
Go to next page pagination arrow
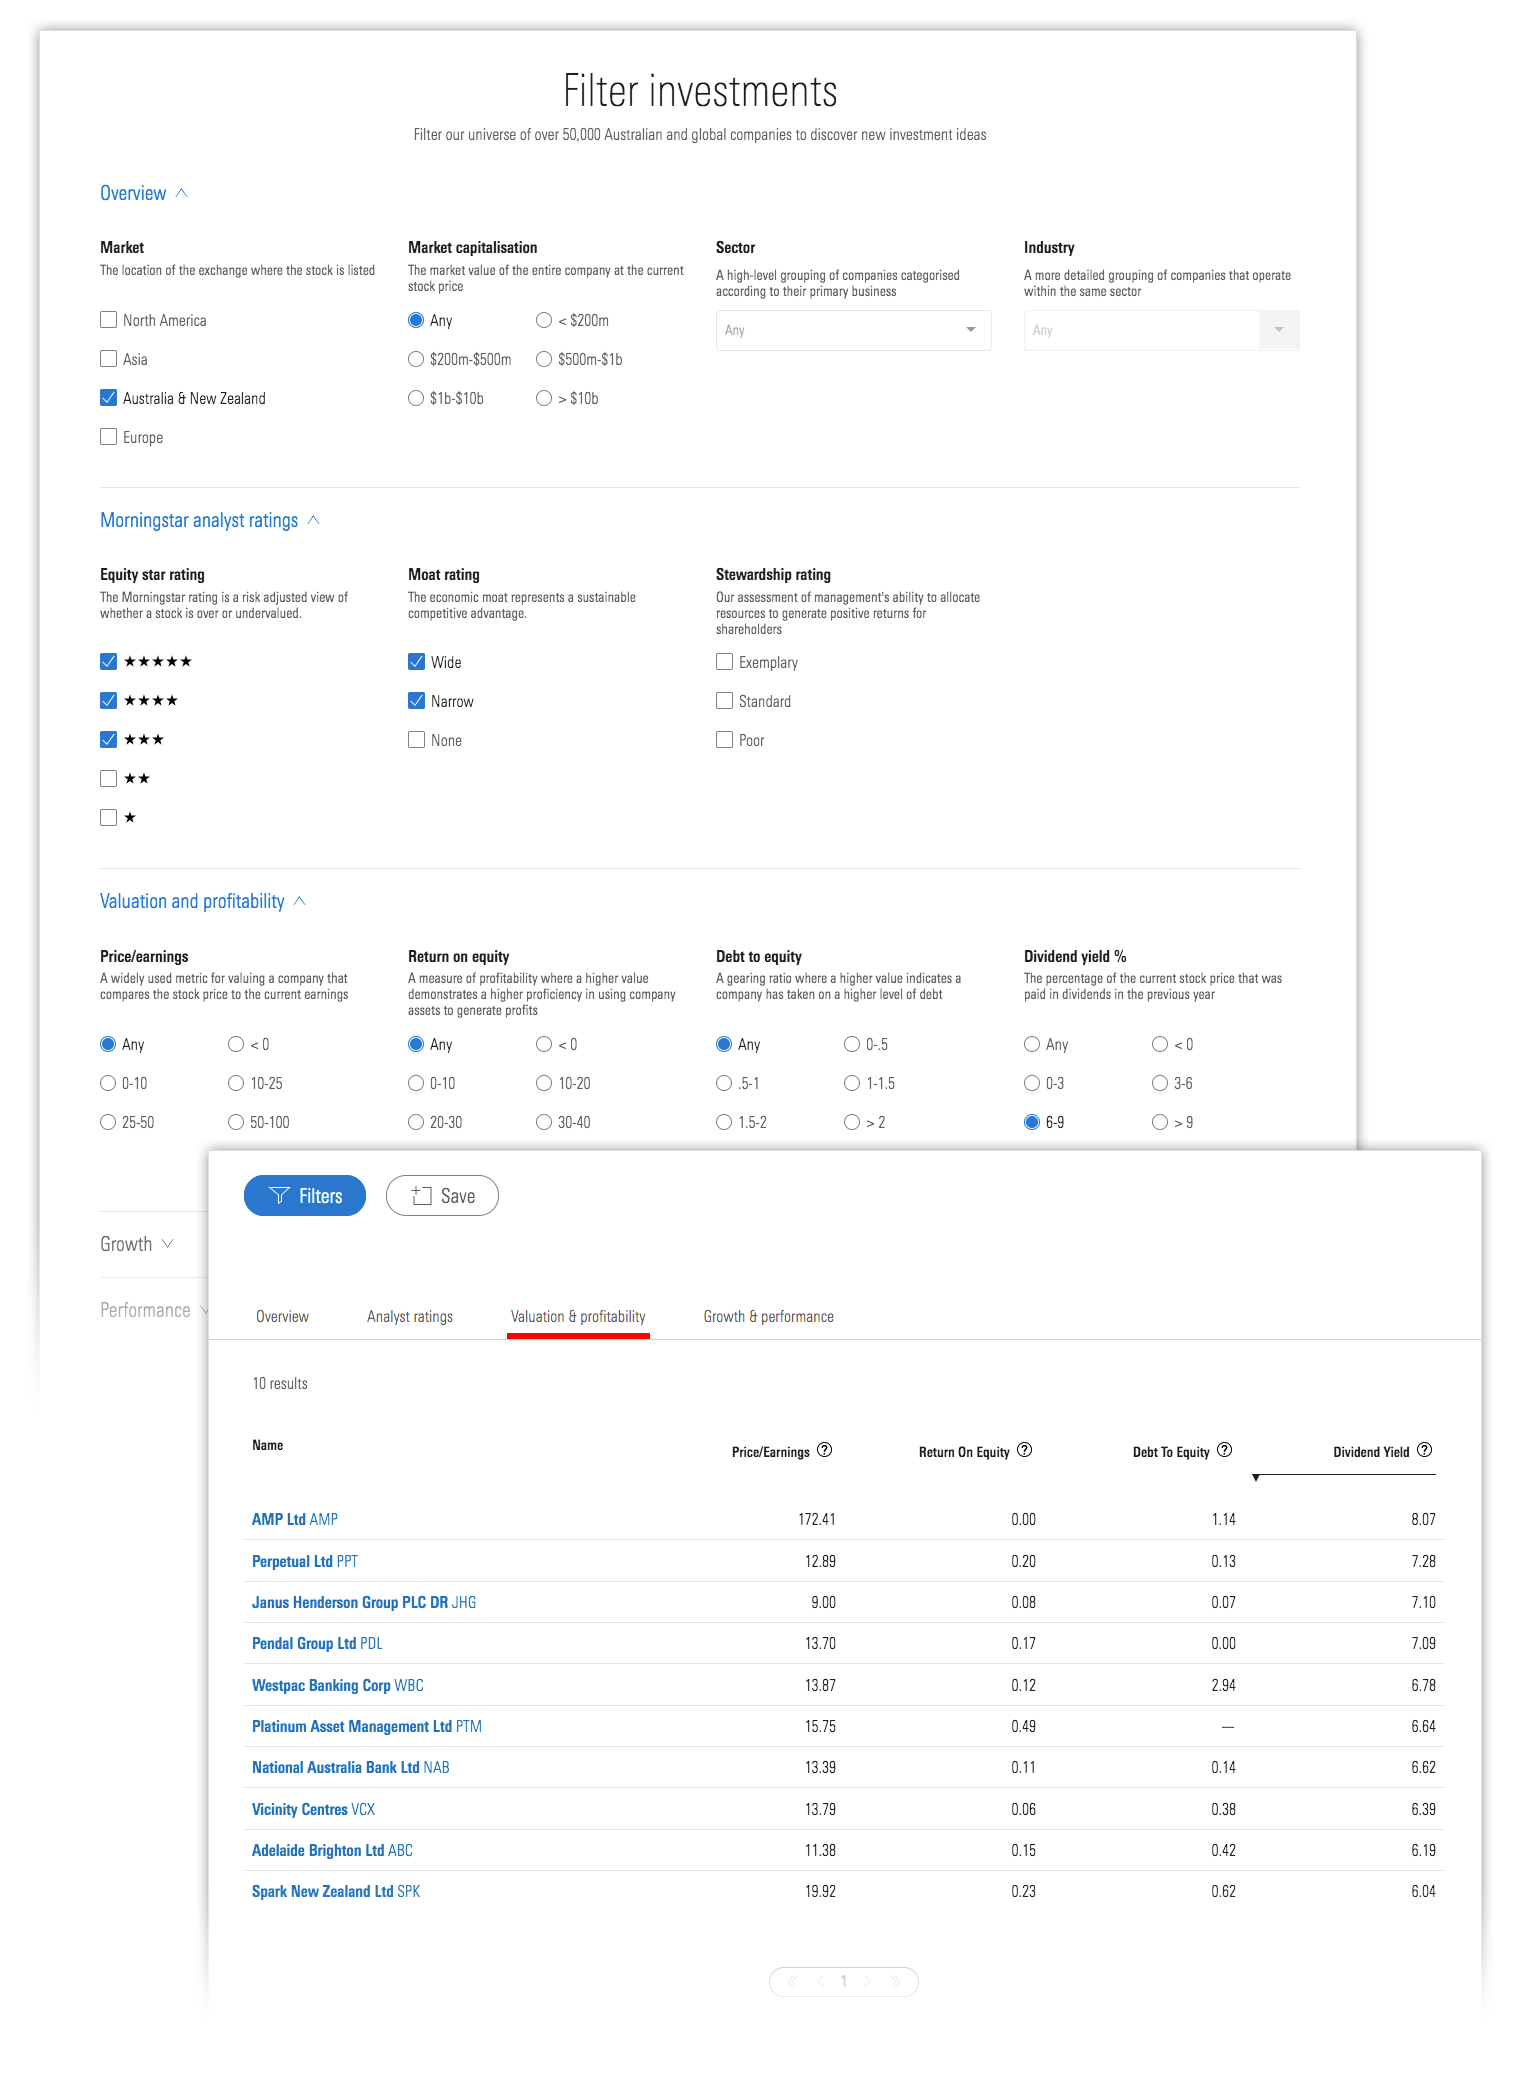[867, 1981]
